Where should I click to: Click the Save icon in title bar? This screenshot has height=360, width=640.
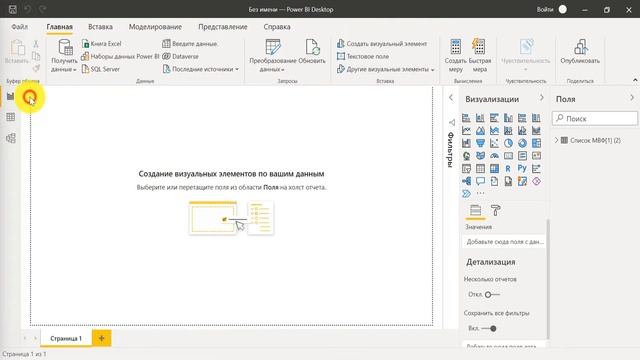point(13,9)
